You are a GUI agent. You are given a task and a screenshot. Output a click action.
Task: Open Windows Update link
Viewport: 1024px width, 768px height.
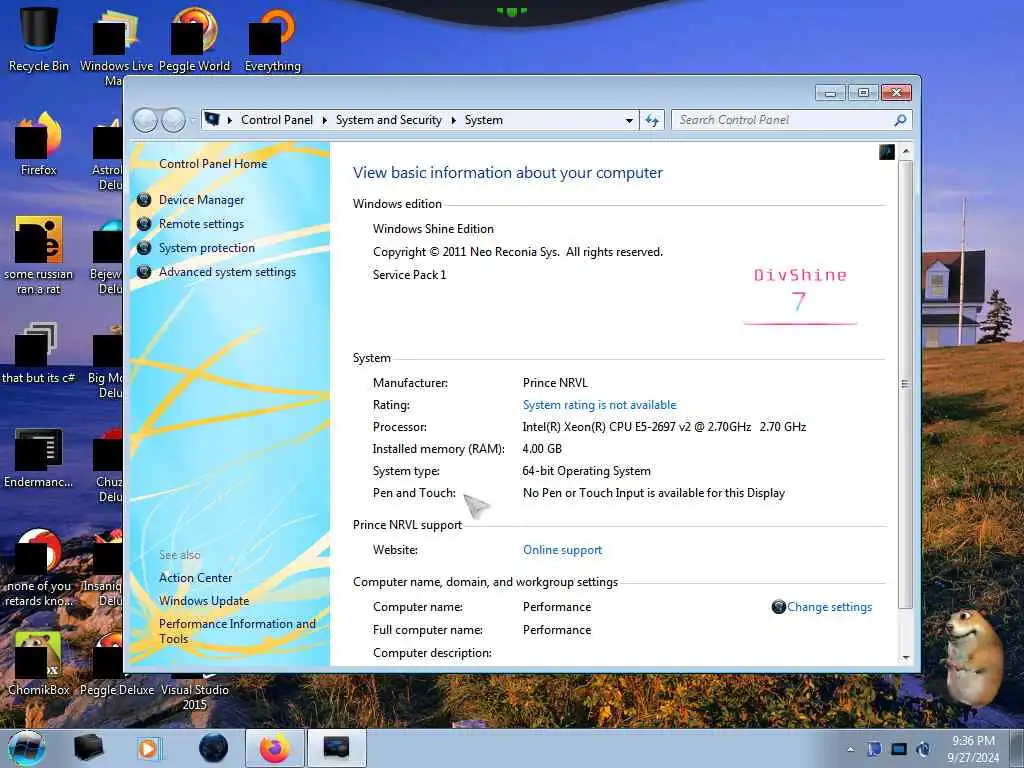(204, 601)
